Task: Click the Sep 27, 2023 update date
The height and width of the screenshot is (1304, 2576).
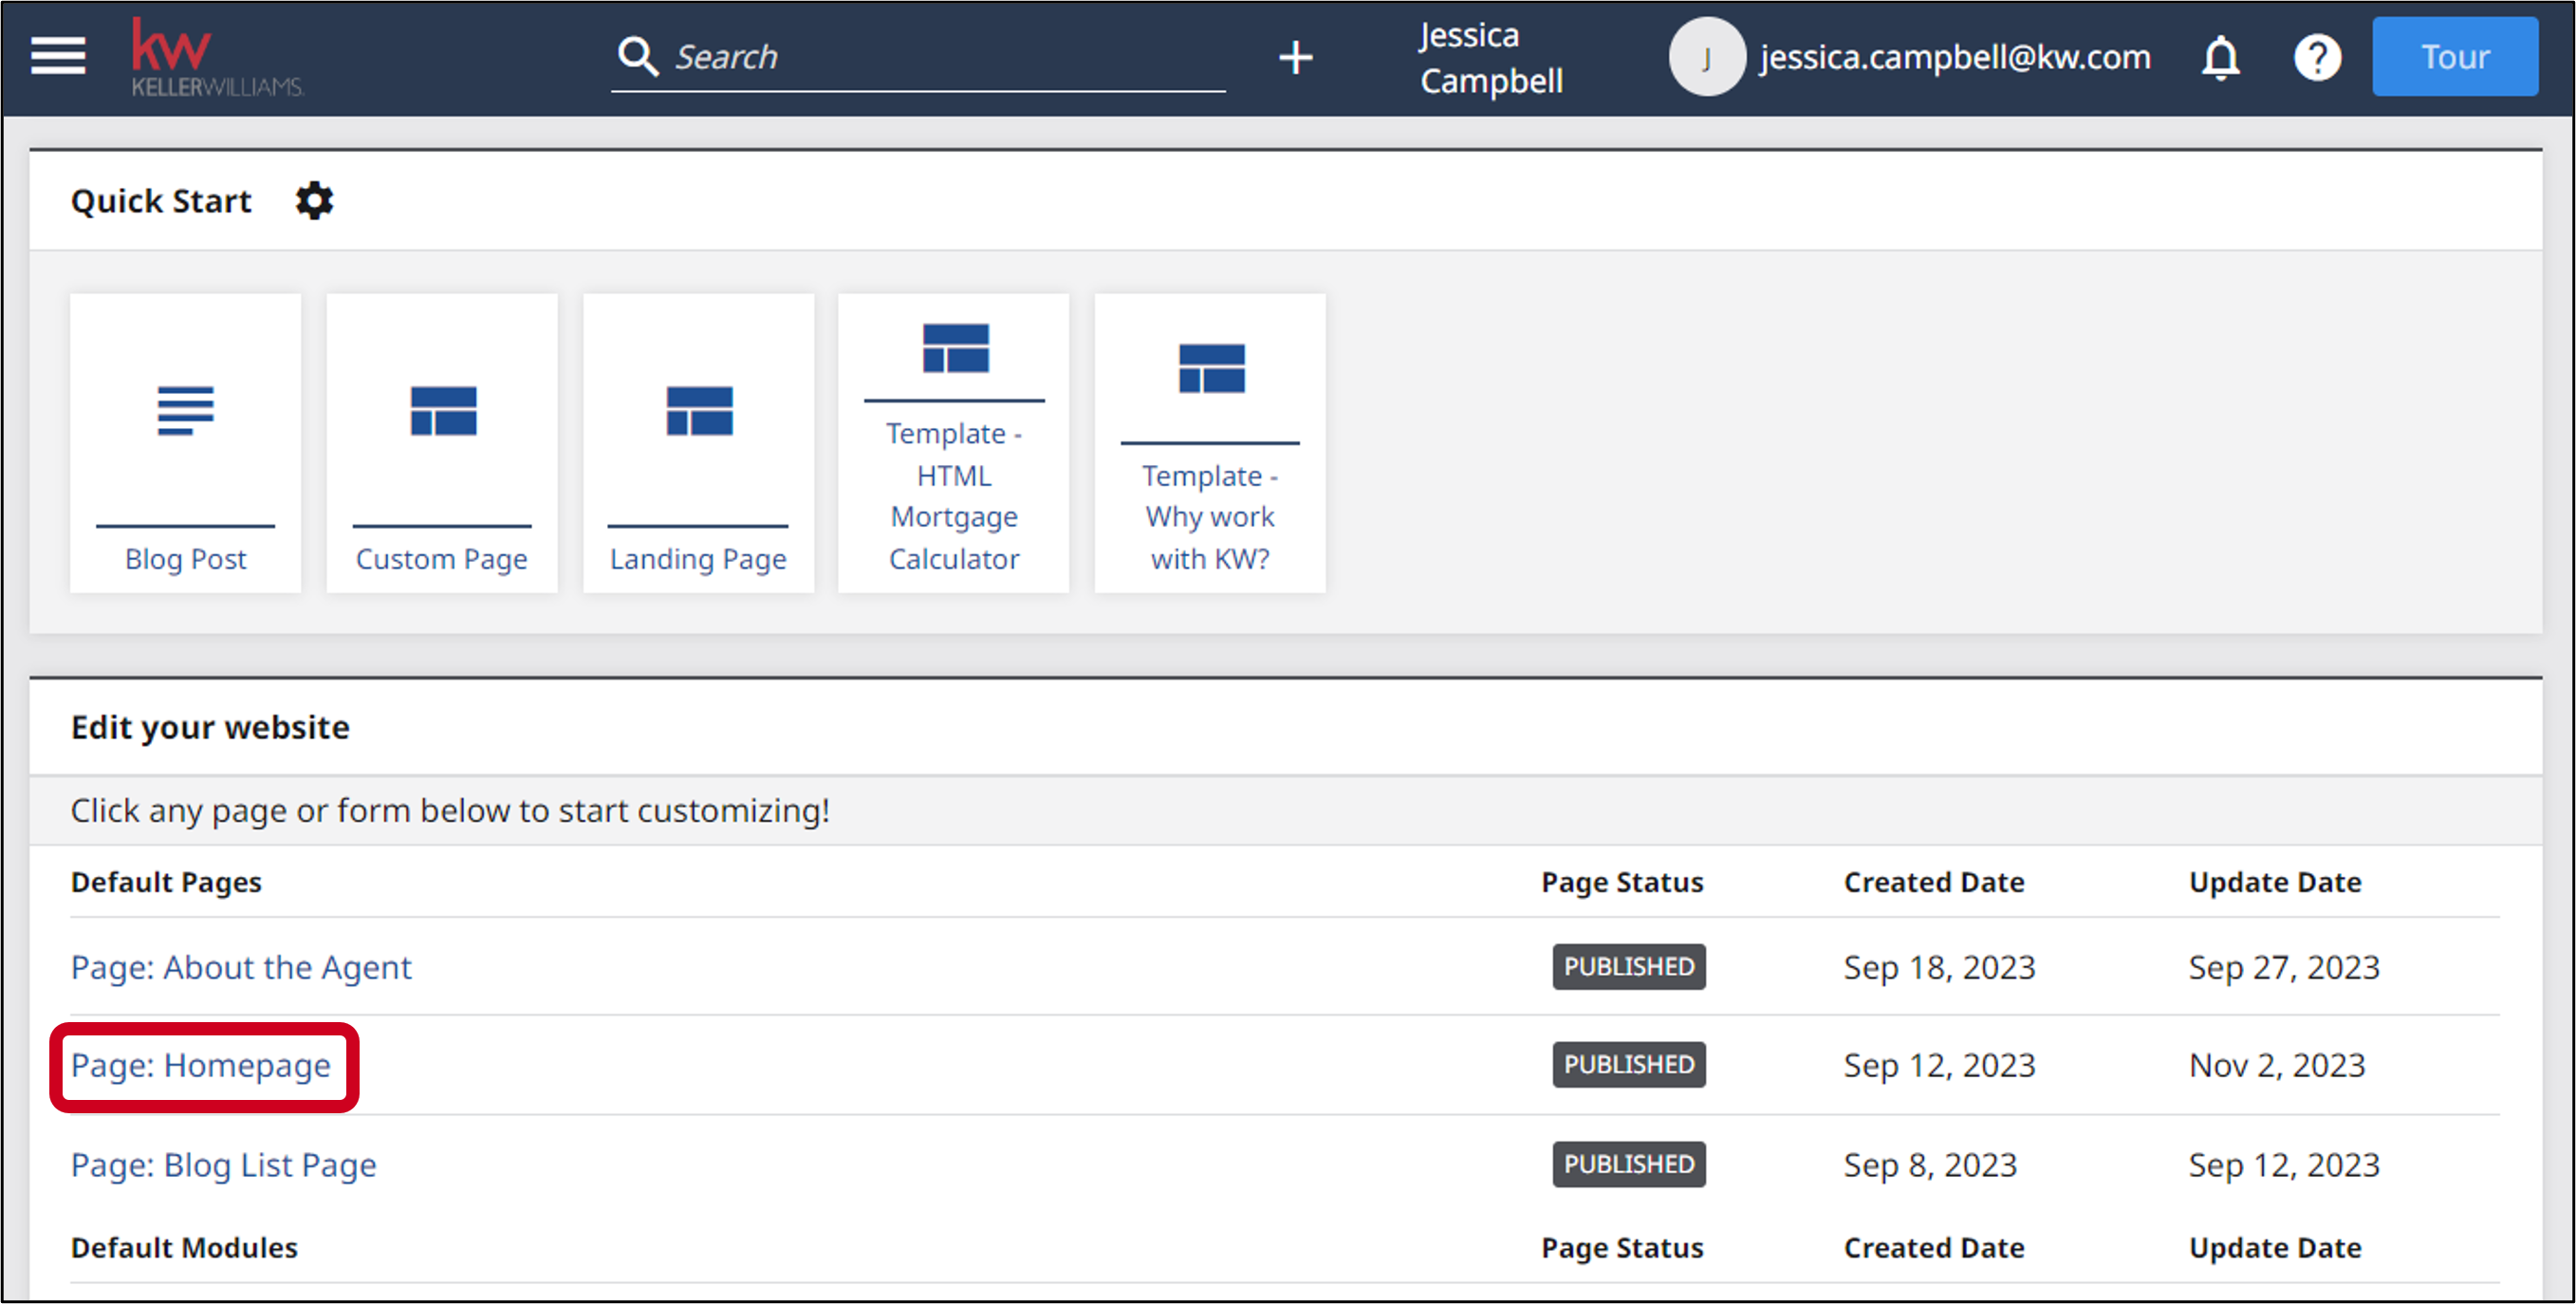Action: pyautogui.click(x=2284, y=967)
